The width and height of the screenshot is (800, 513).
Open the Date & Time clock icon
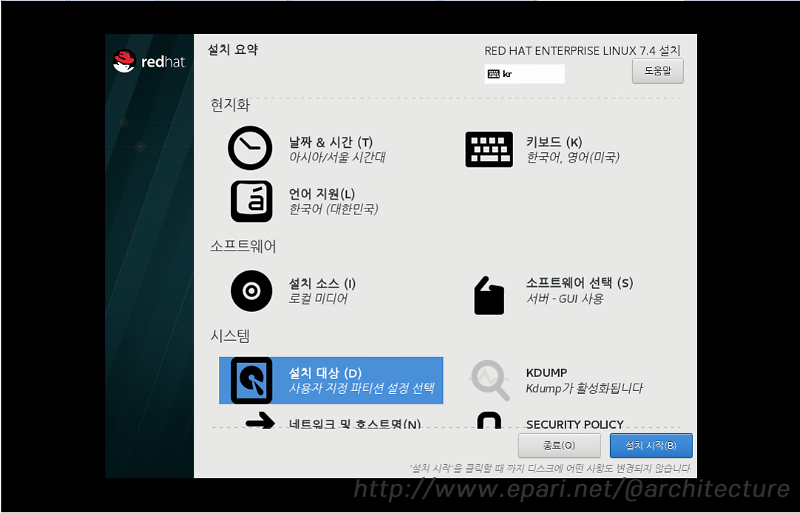point(250,148)
